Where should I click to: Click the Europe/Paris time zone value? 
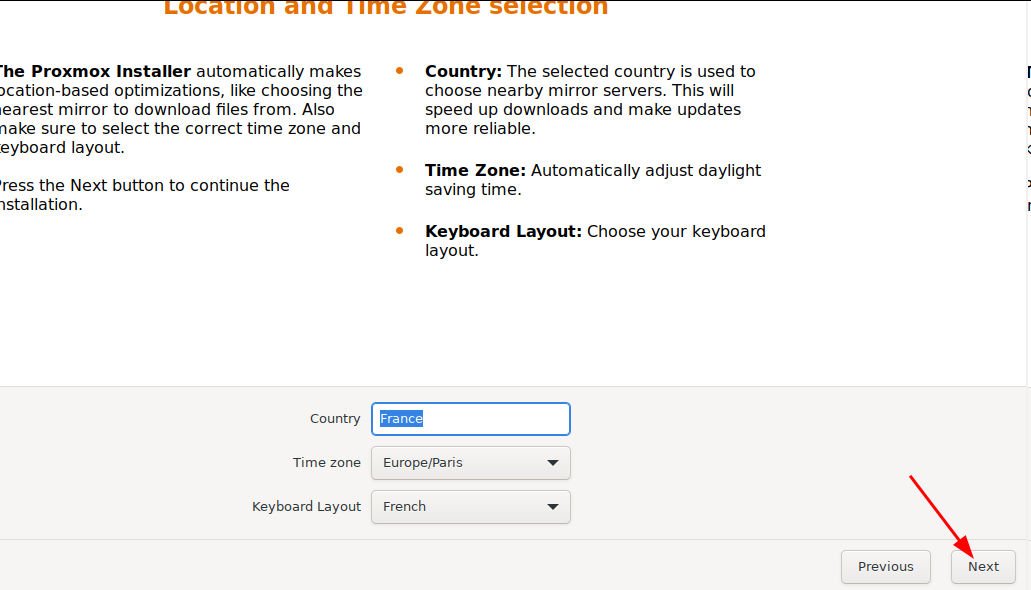point(423,463)
